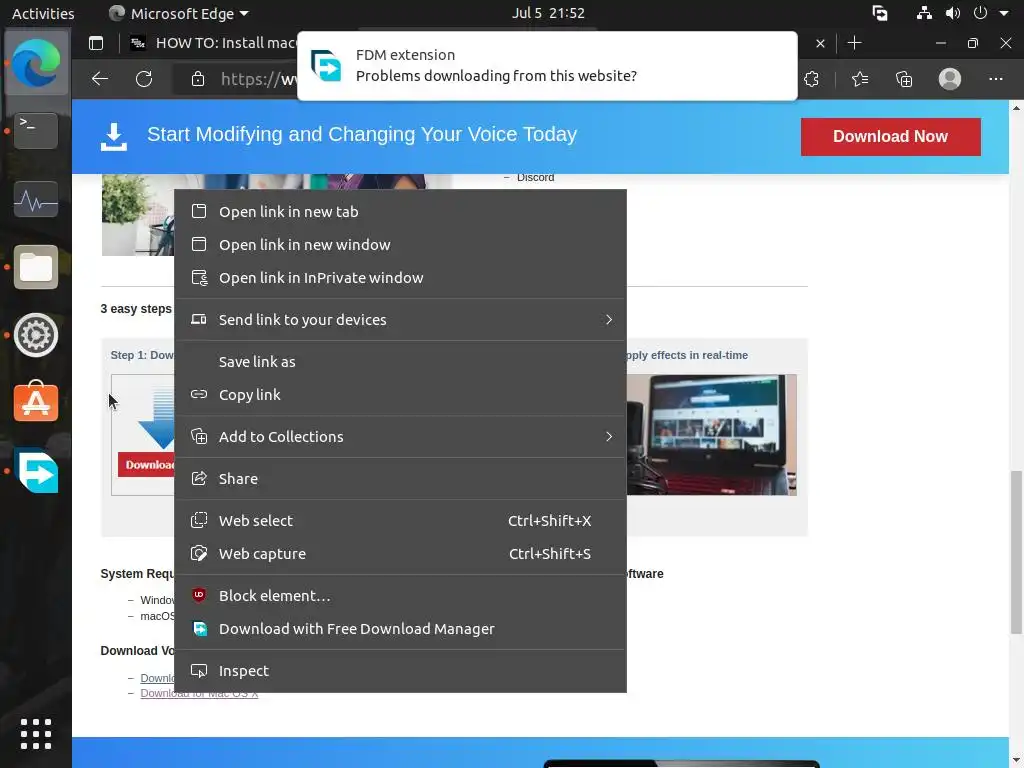Open the network icon in the top bar
This screenshot has width=1024, height=768.
tap(924, 13)
